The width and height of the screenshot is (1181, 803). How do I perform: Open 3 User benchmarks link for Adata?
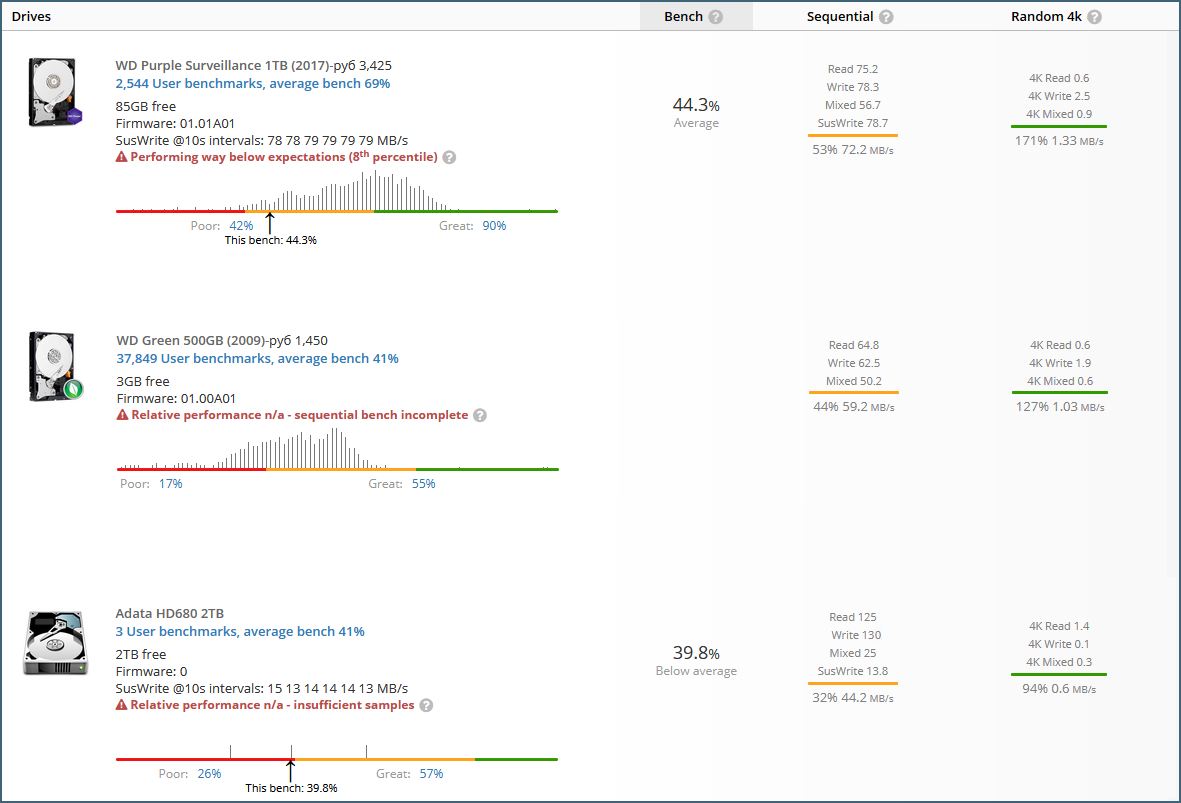click(x=240, y=632)
